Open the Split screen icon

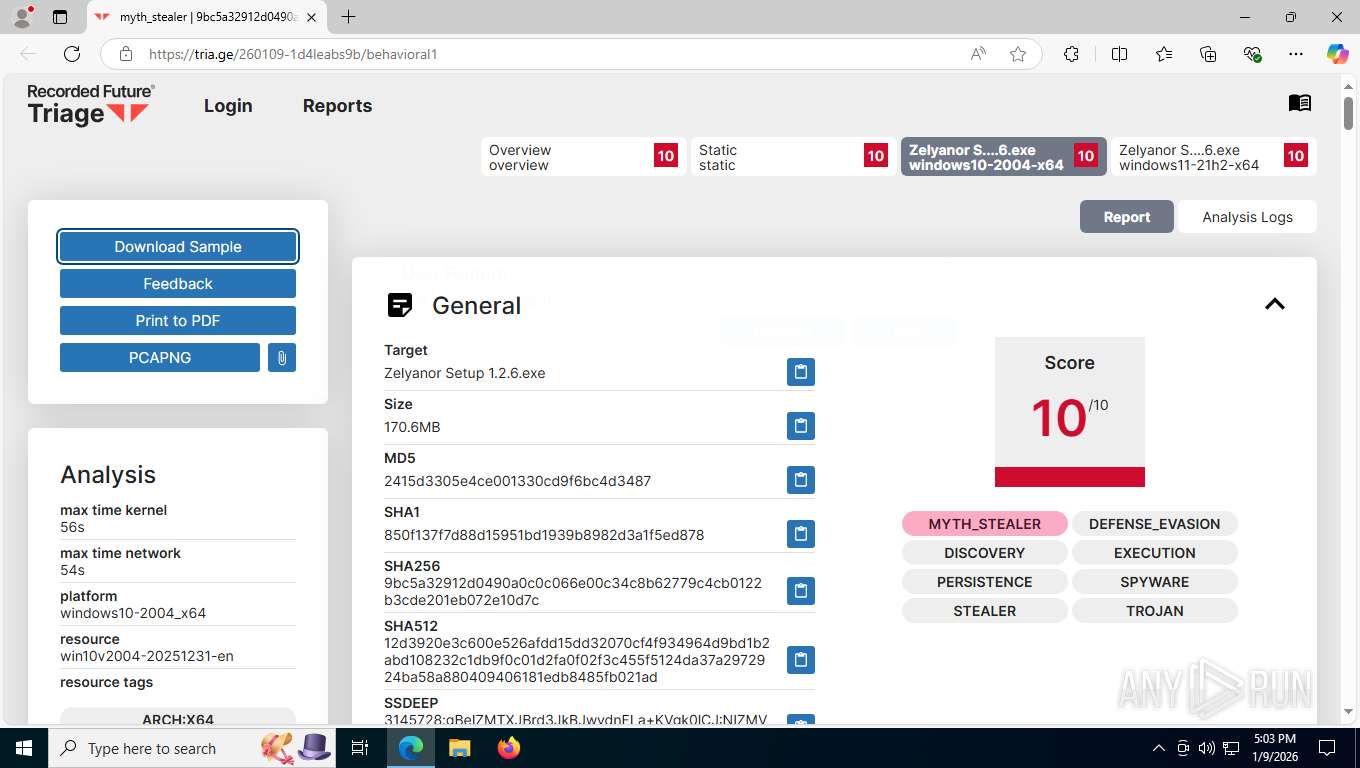1119,54
